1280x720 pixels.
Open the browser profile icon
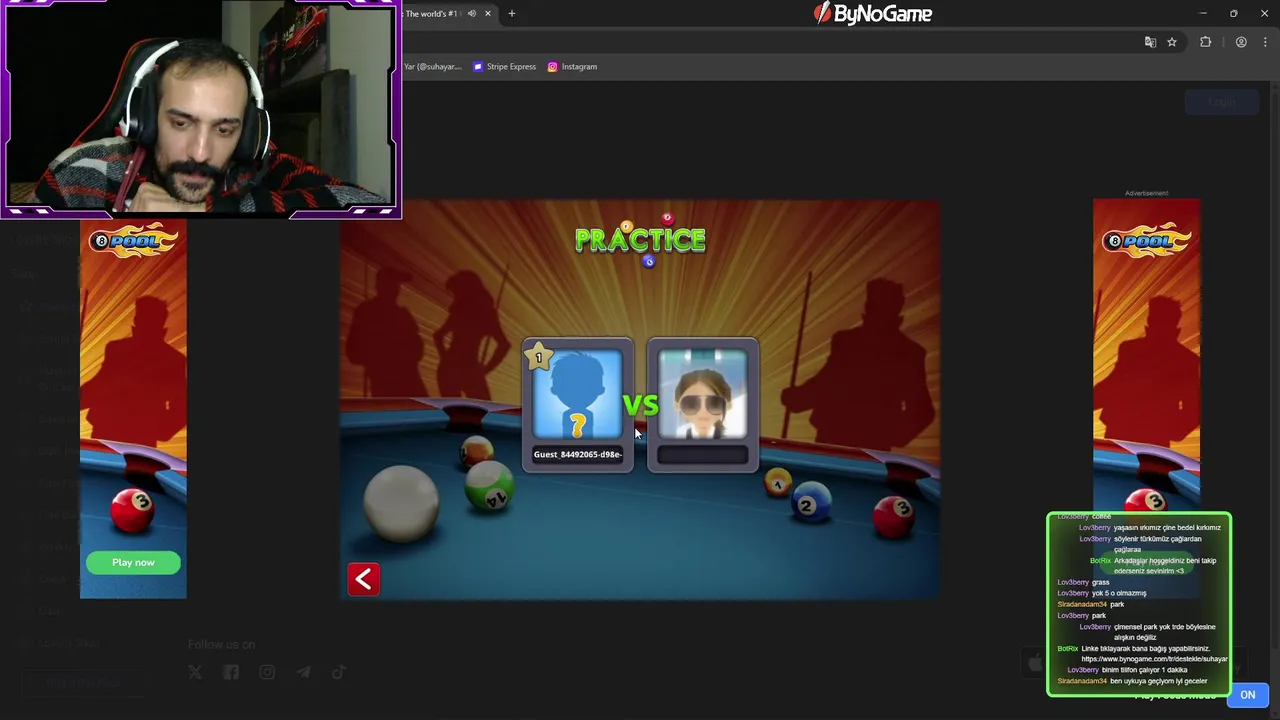click(1241, 42)
